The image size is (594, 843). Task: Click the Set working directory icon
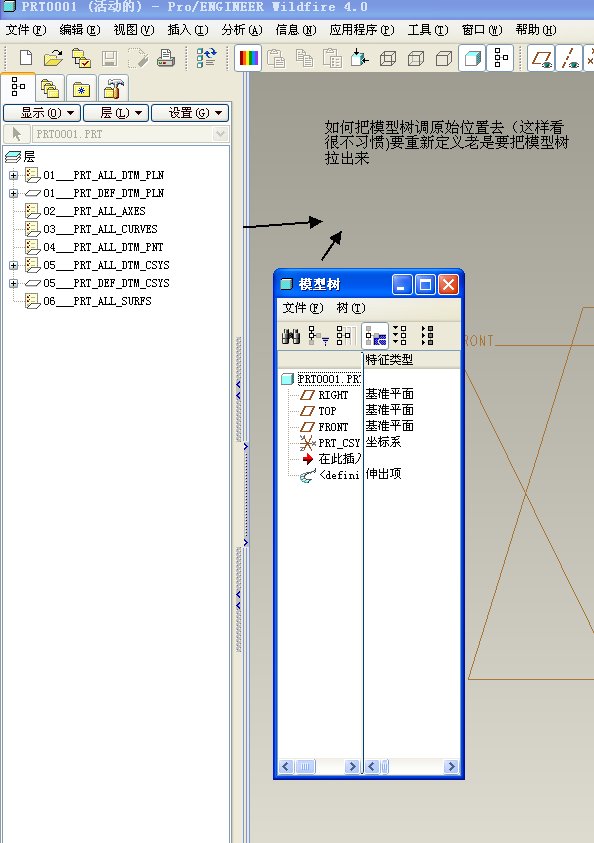(81, 58)
